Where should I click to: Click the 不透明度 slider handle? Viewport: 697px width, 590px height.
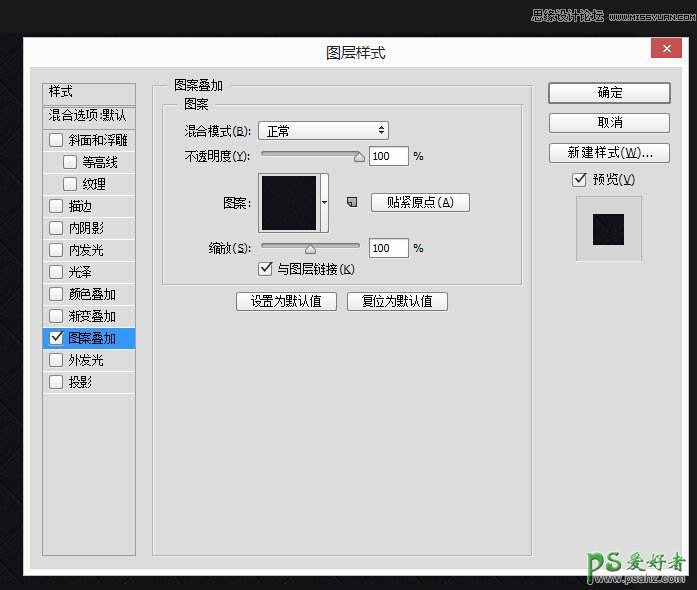tap(360, 156)
